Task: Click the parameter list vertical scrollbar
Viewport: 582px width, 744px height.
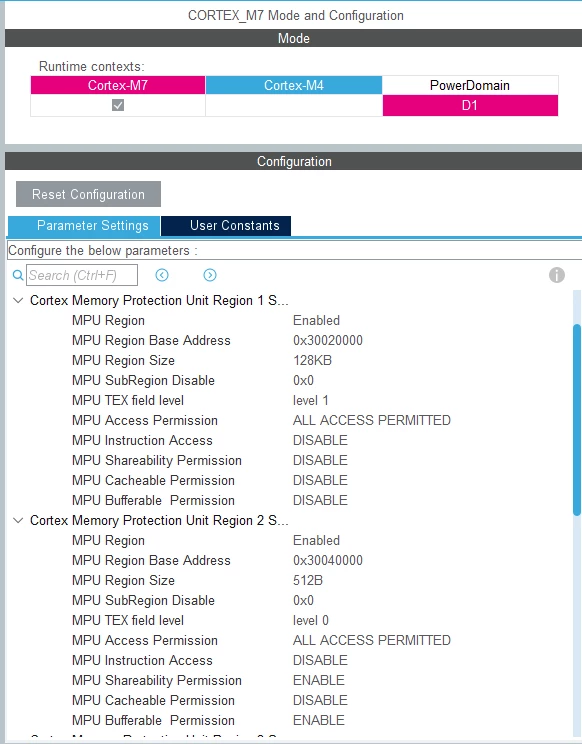Action: click(577, 420)
